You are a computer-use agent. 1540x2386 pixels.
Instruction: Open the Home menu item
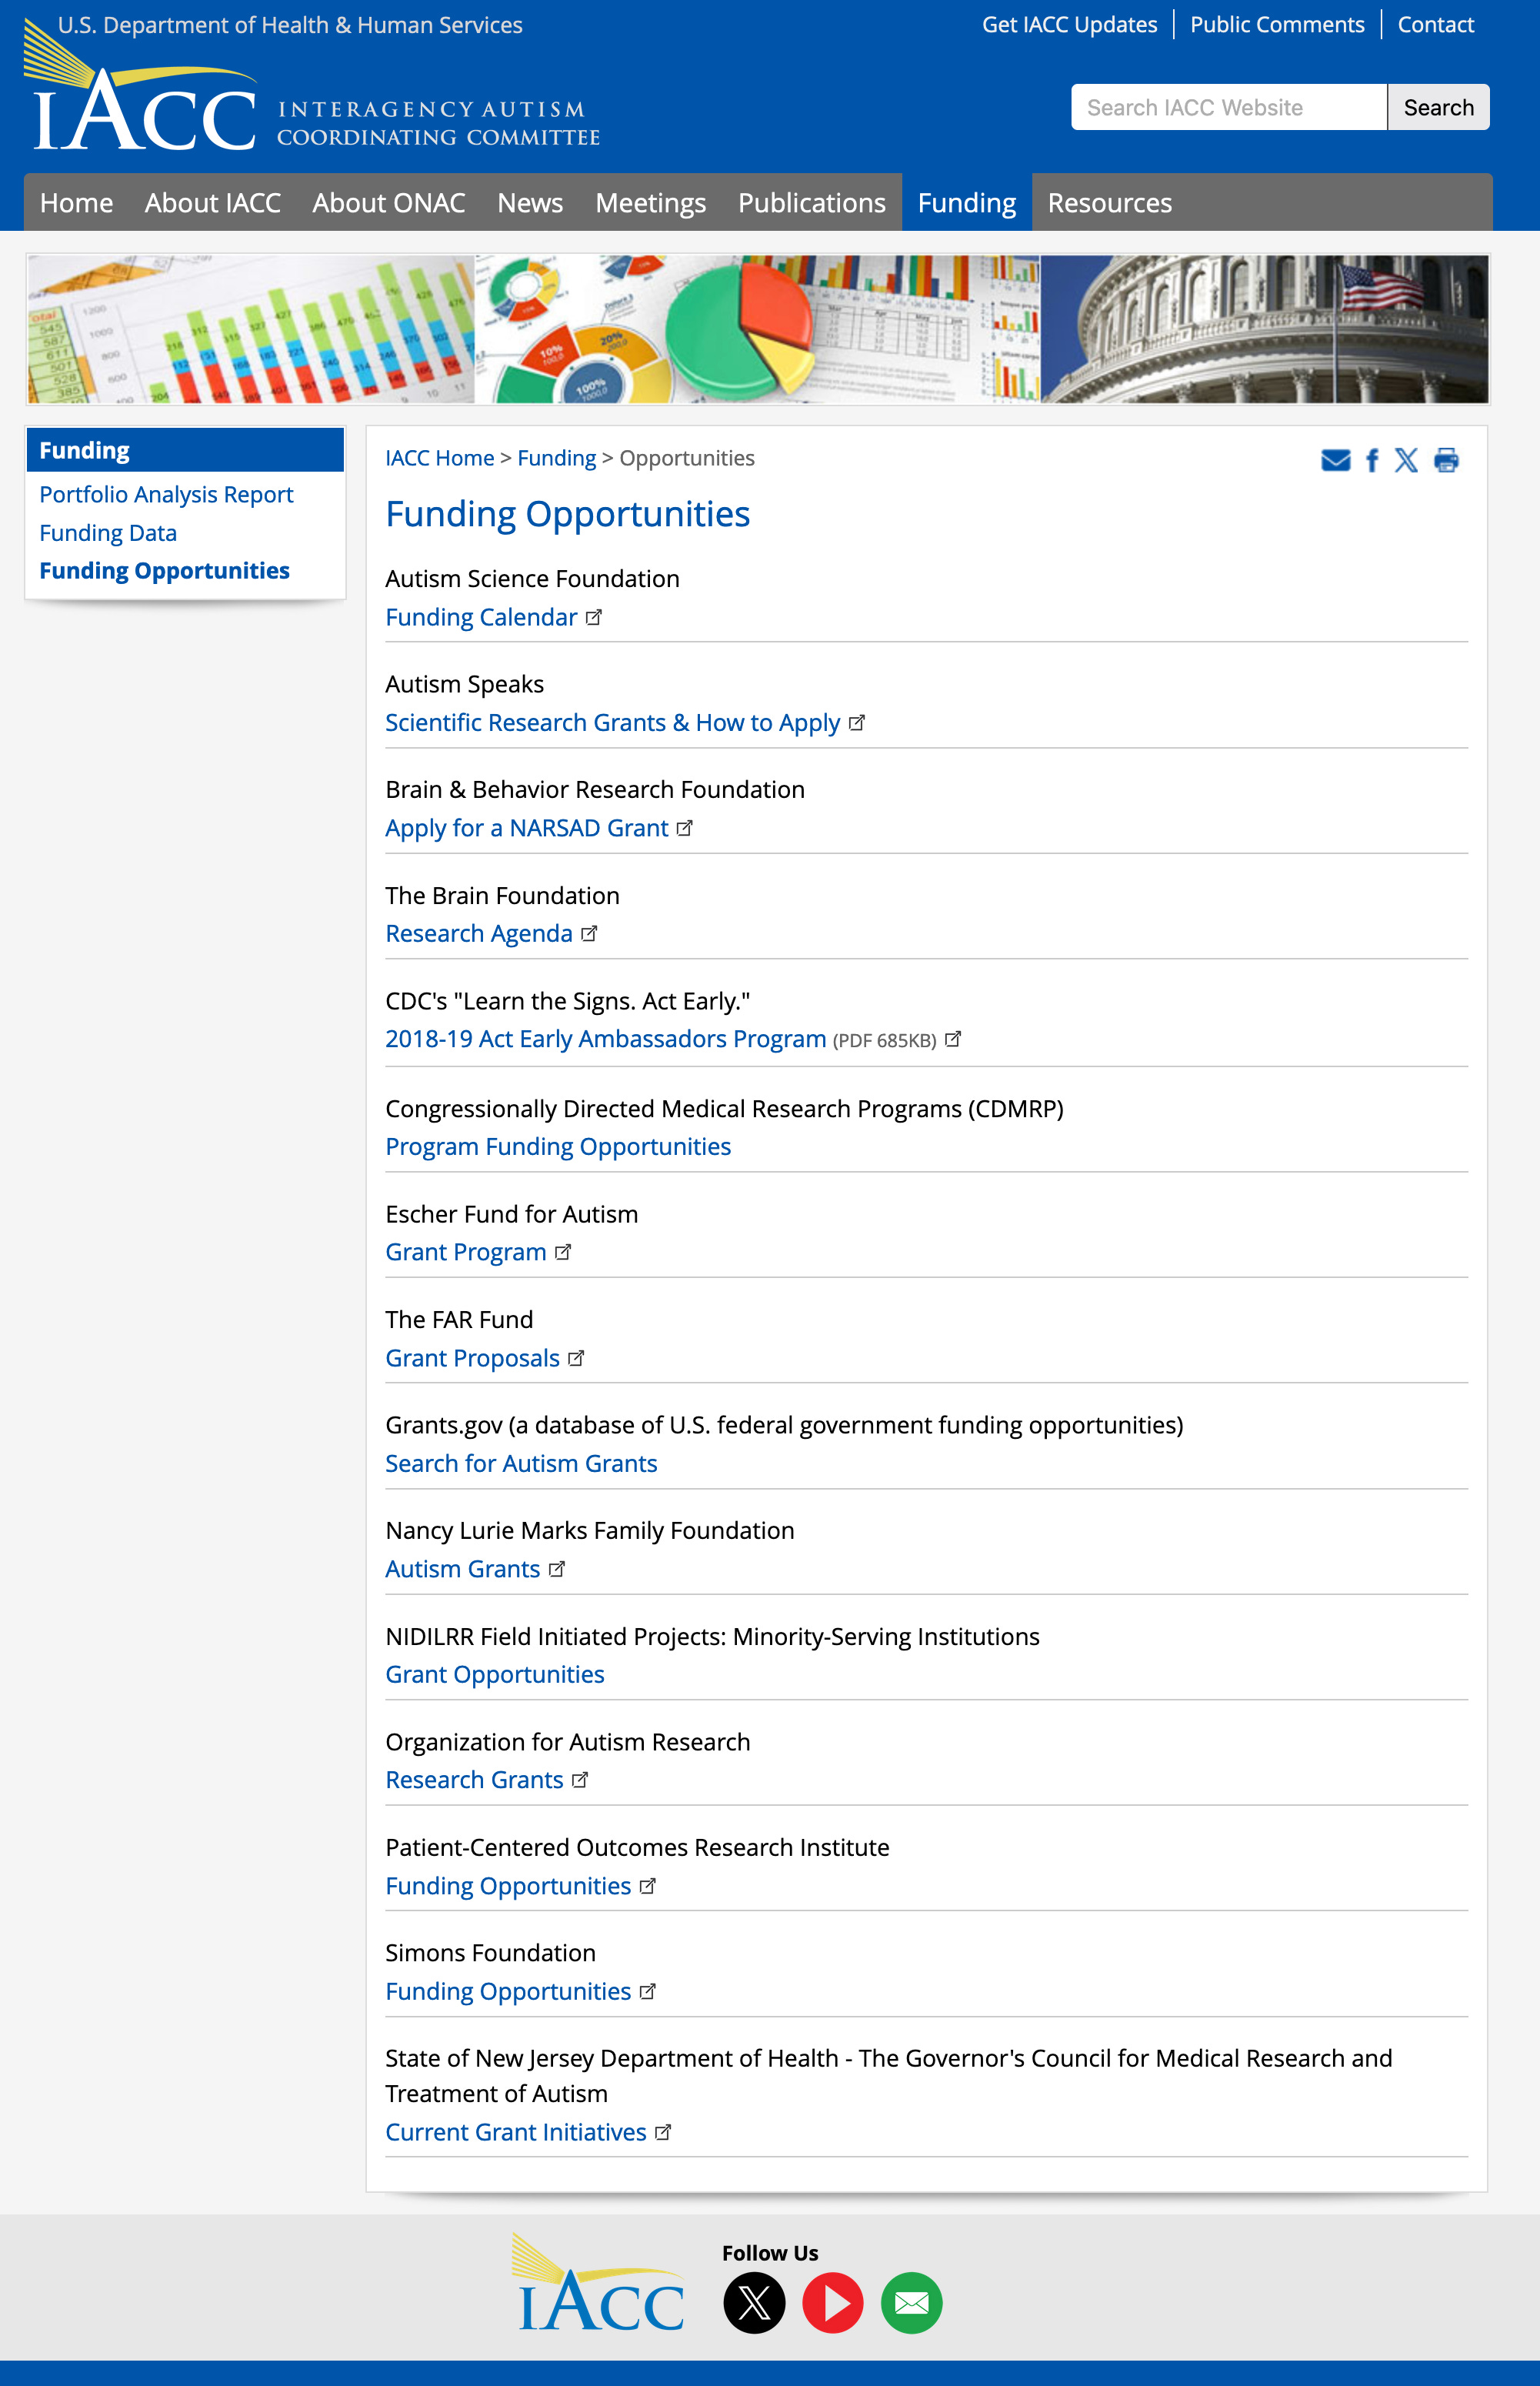tap(76, 203)
